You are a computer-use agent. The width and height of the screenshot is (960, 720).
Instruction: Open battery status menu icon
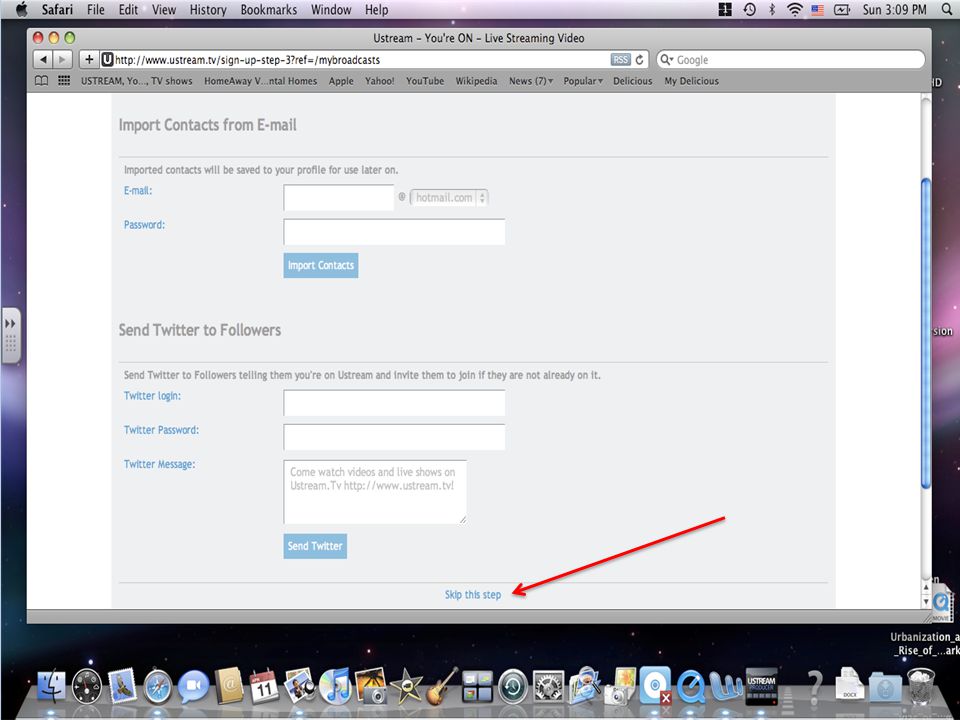[842, 9]
